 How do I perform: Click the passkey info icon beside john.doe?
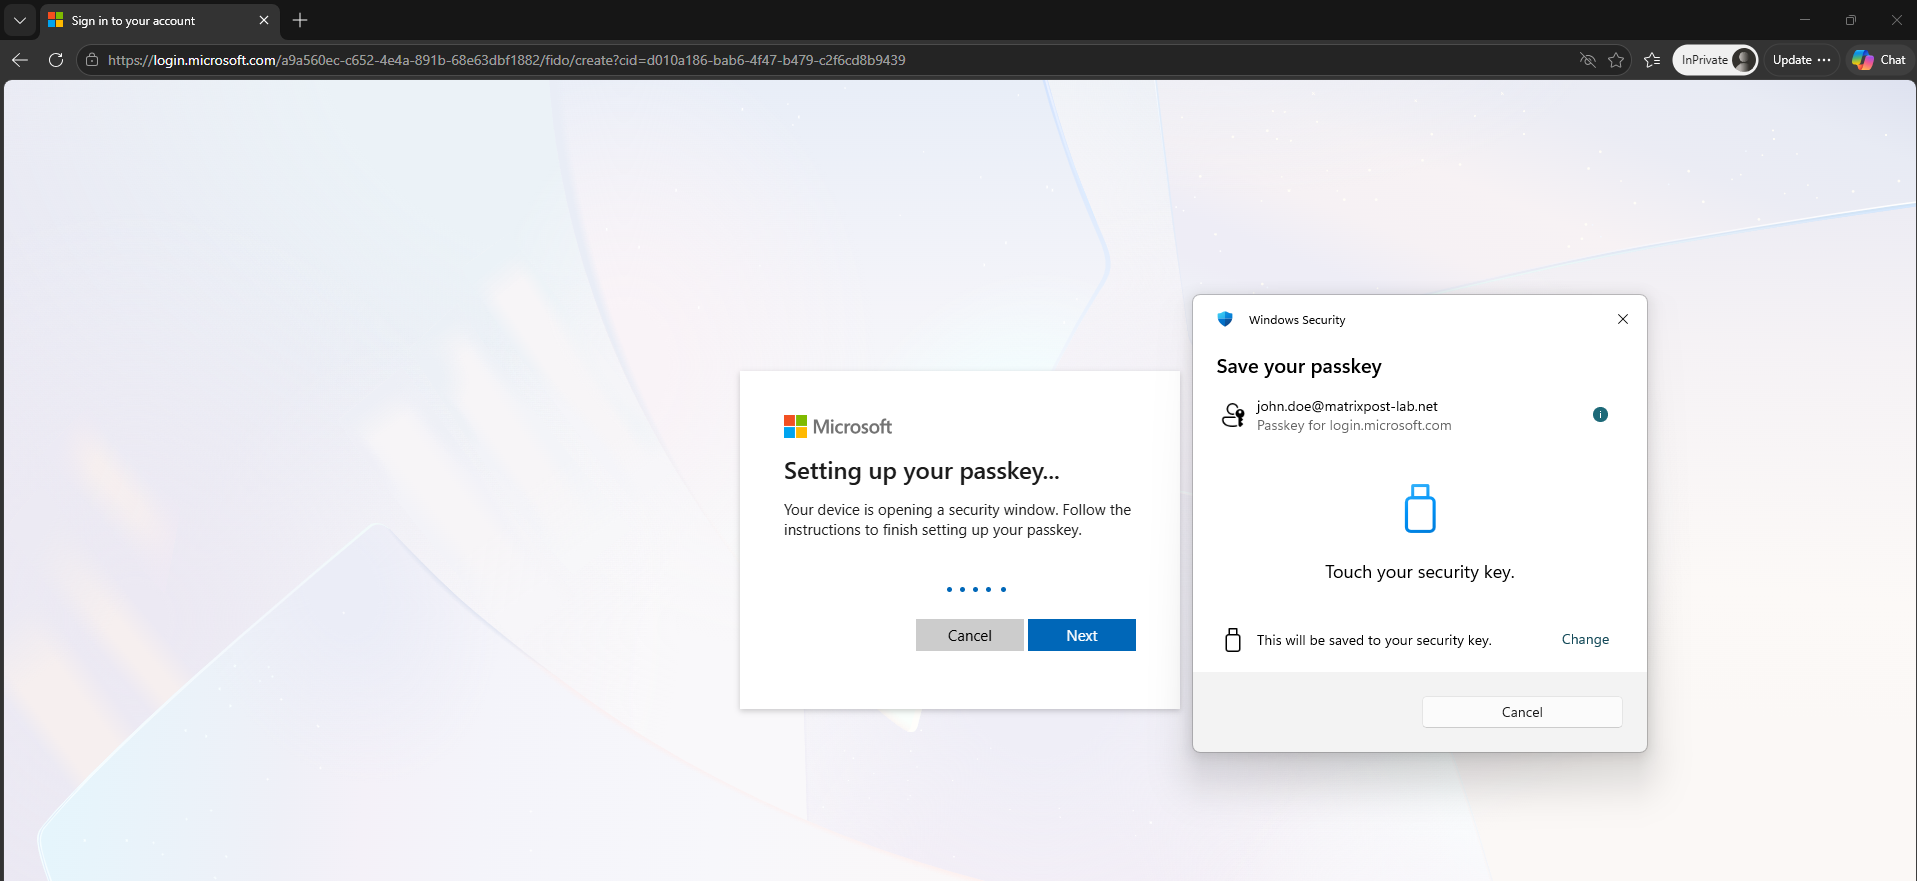(1600, 415)
